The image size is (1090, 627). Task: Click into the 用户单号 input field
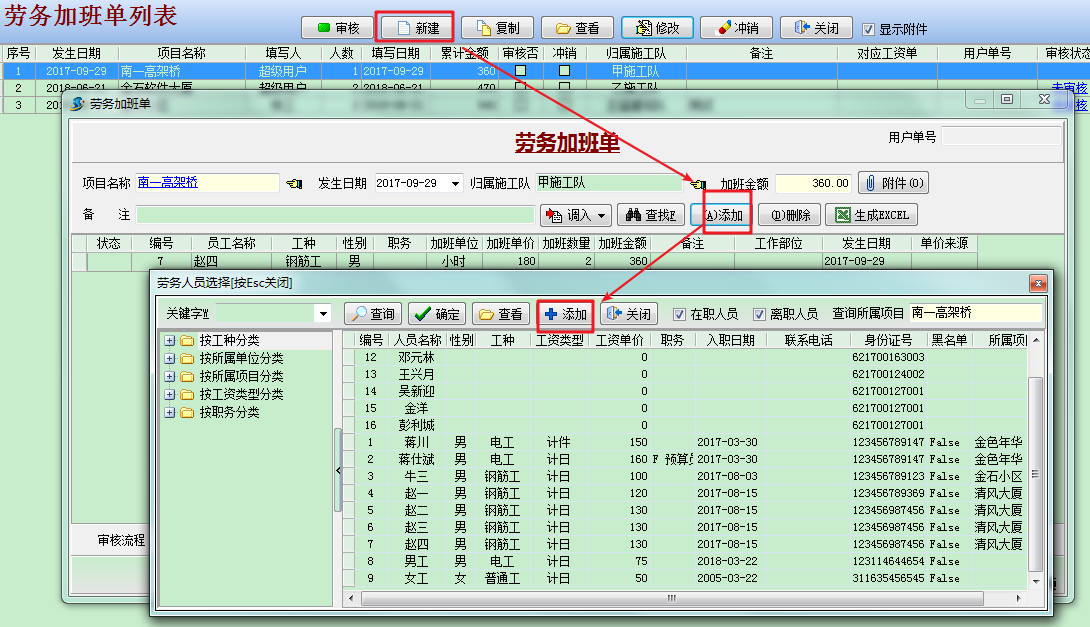coord(1001,136)
